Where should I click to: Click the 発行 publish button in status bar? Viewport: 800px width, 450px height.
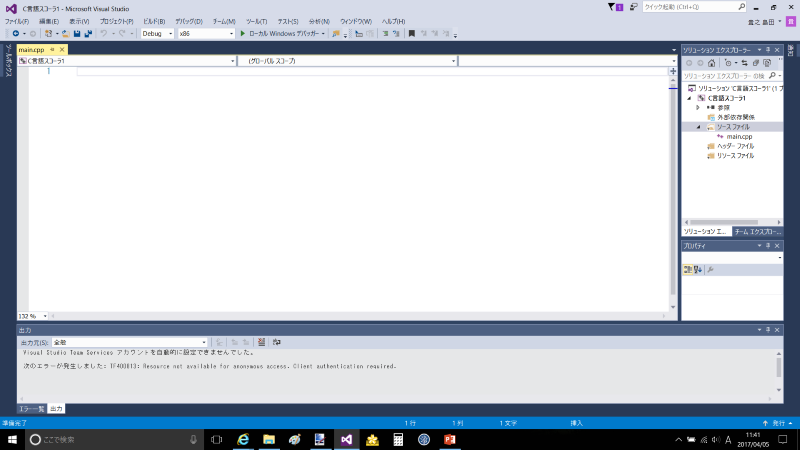(x=778, y=423)
